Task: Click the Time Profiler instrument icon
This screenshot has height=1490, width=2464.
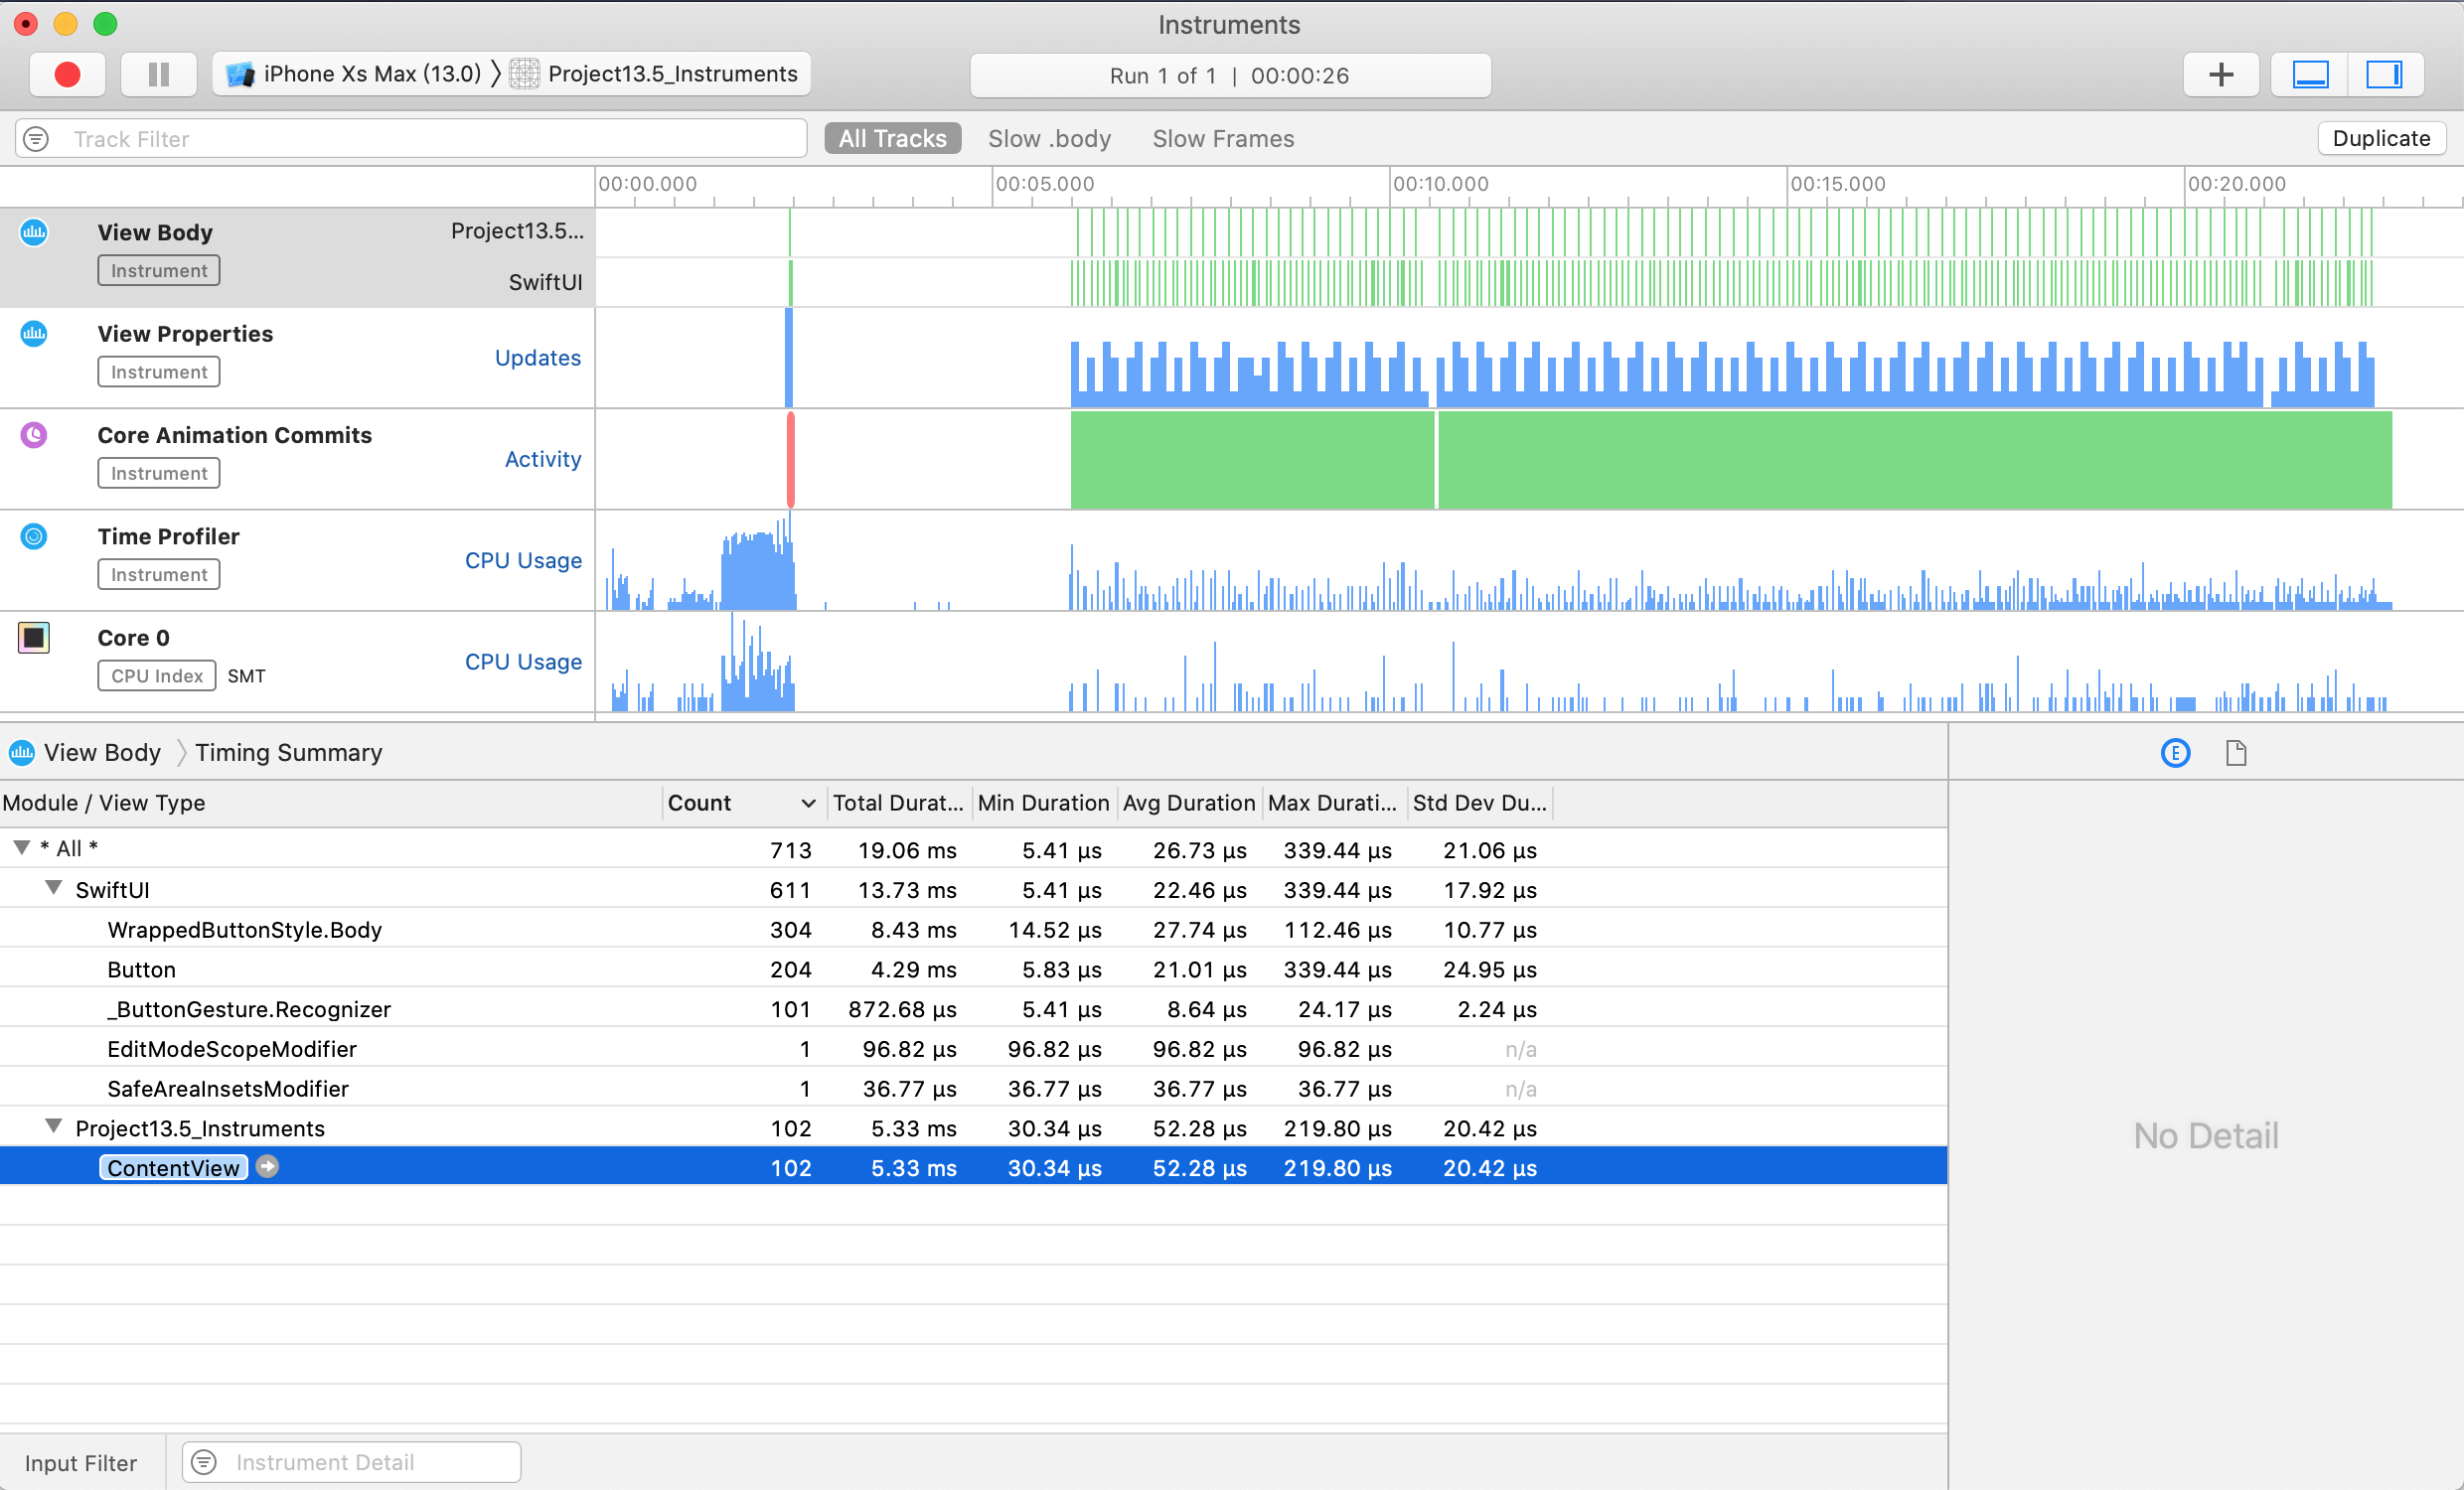Action: click(34, 536)
